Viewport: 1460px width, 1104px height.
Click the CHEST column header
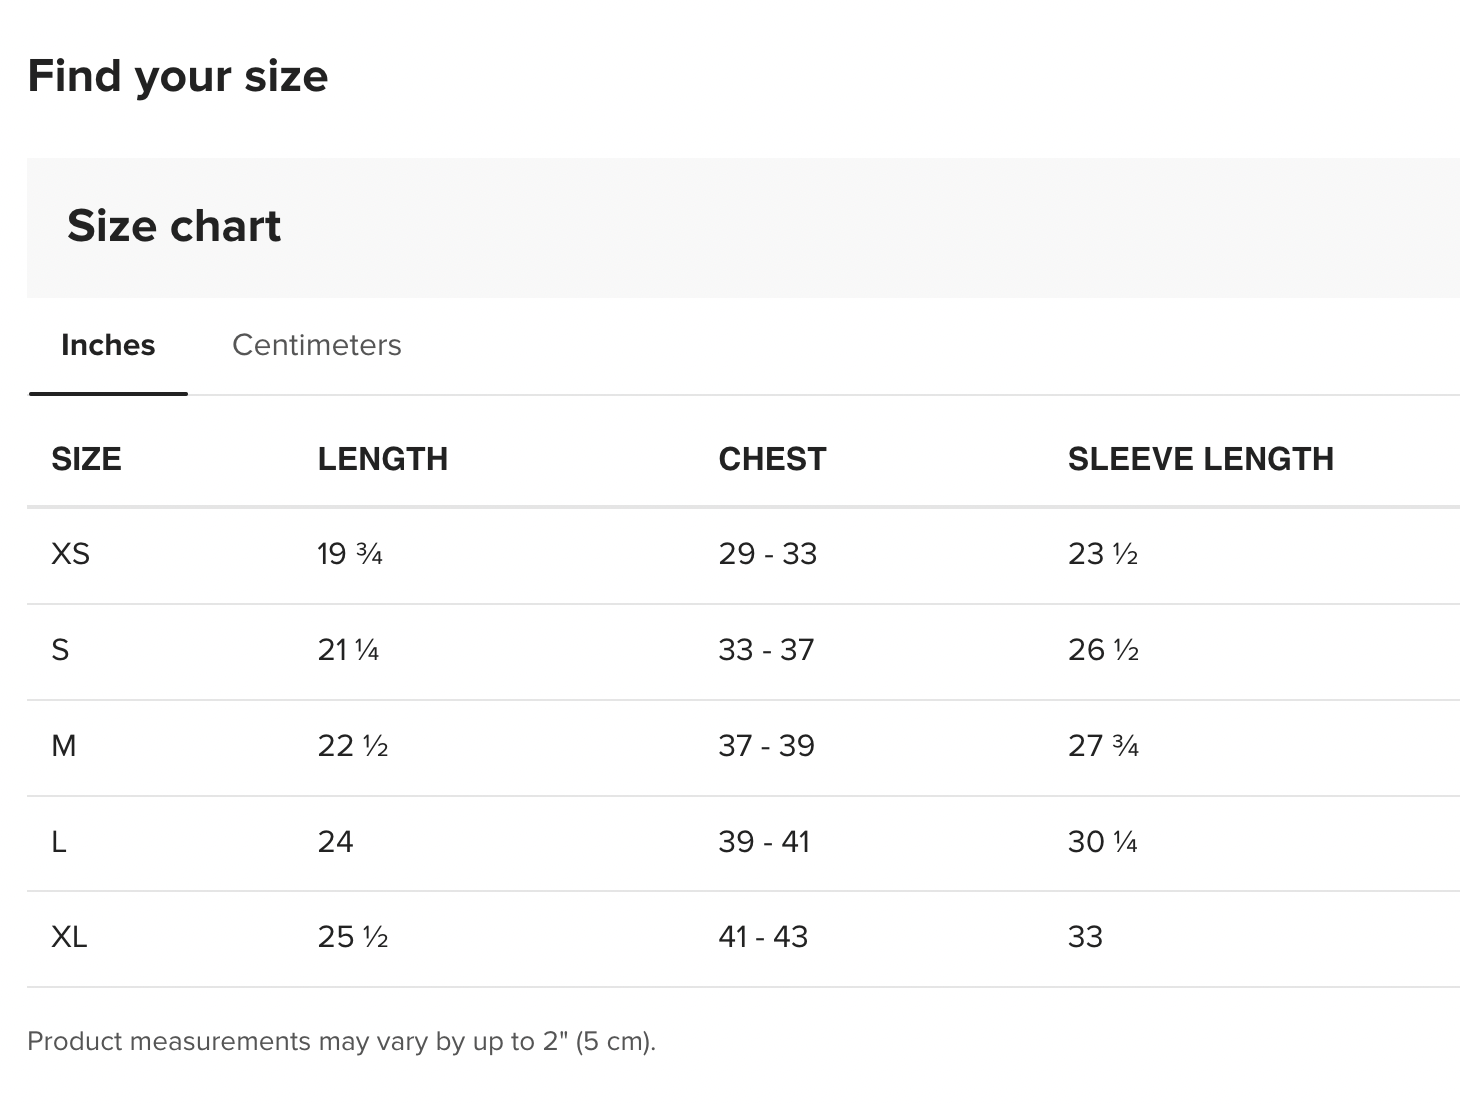pos(772,459)
